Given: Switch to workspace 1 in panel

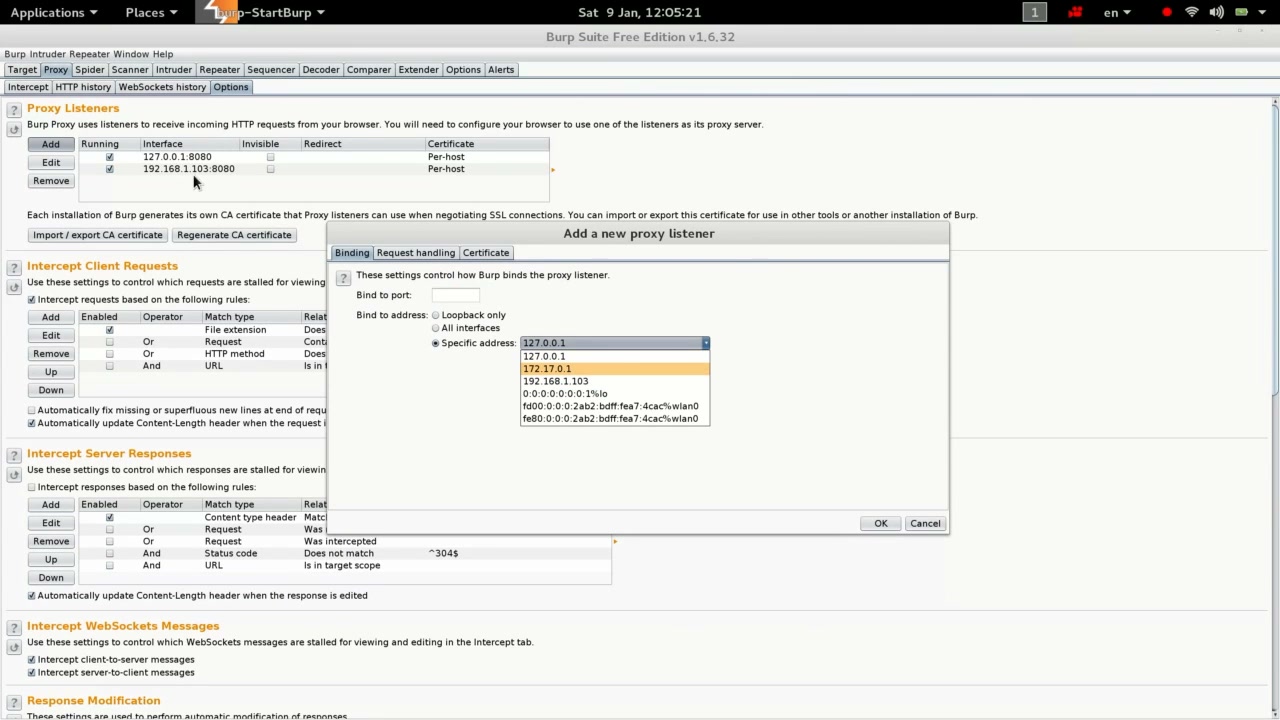Looking at the screenshot, I should [x=1034, y=12].
